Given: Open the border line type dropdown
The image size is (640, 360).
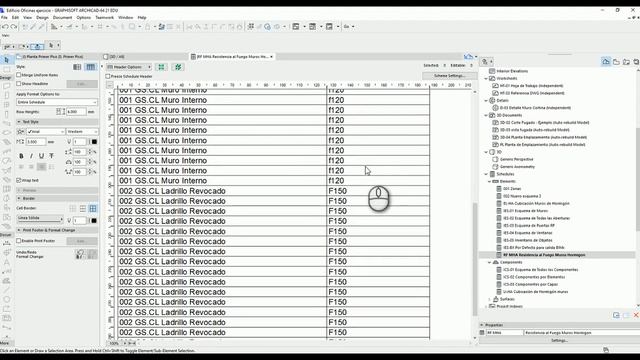Looking at the screenshot, I should click(x=40, y=219).
